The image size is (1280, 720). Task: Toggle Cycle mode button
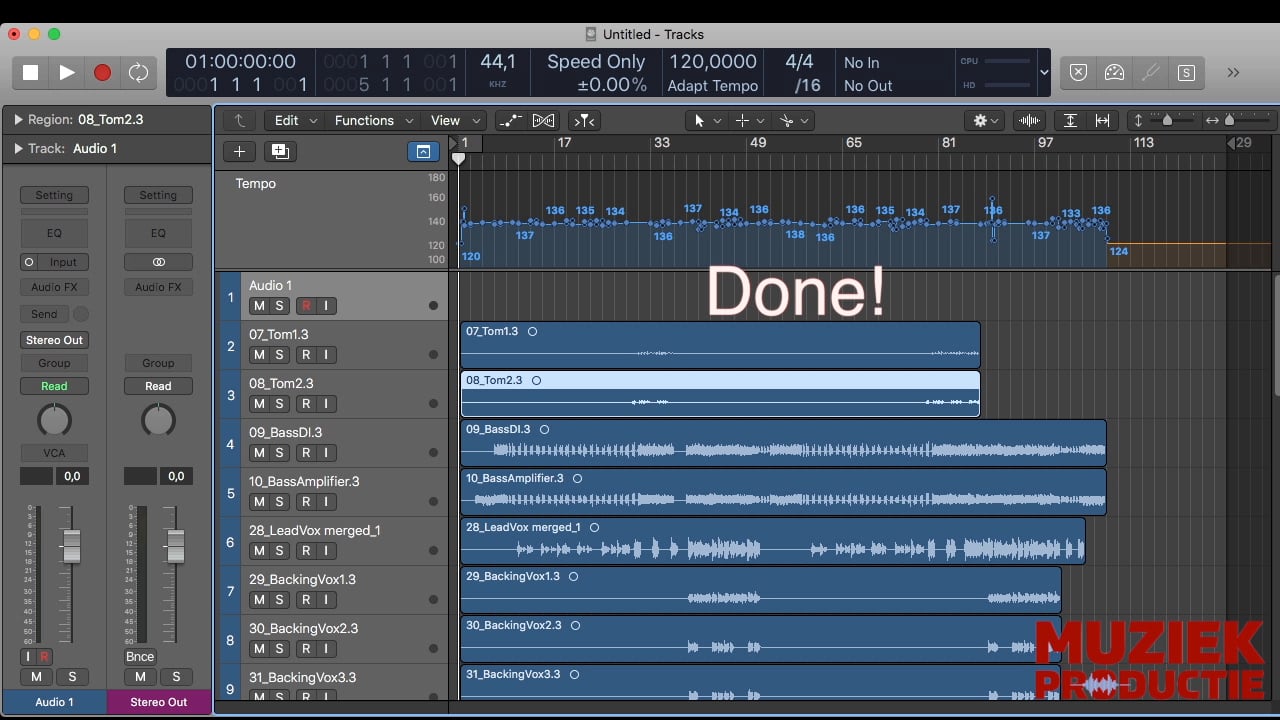click(x=138, y=73)
